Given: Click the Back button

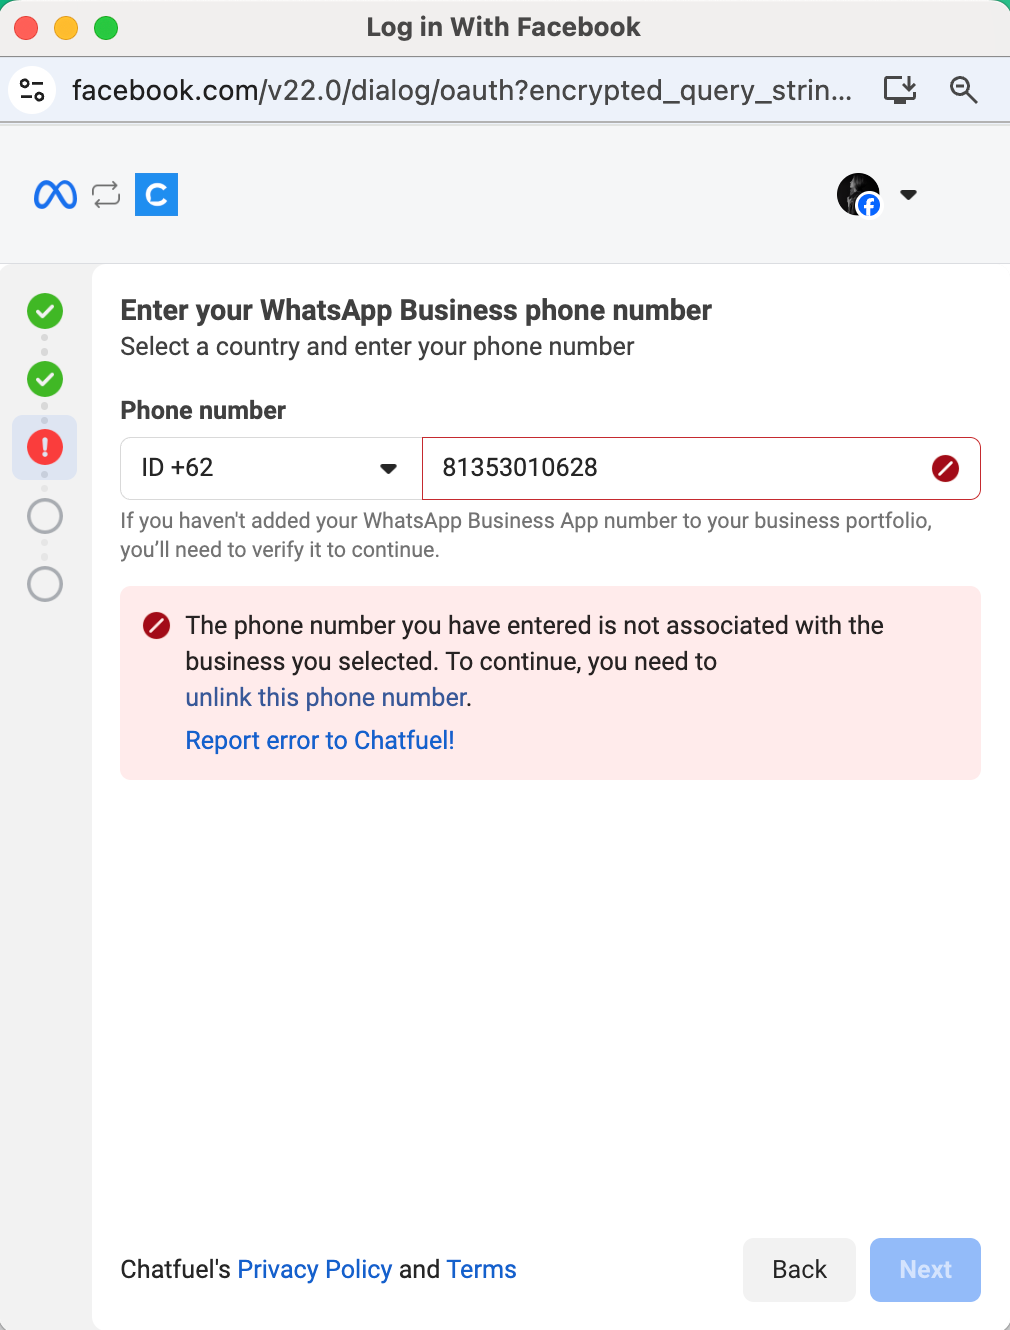Looking at the screenshot, I should click(x=799, y=1270).
